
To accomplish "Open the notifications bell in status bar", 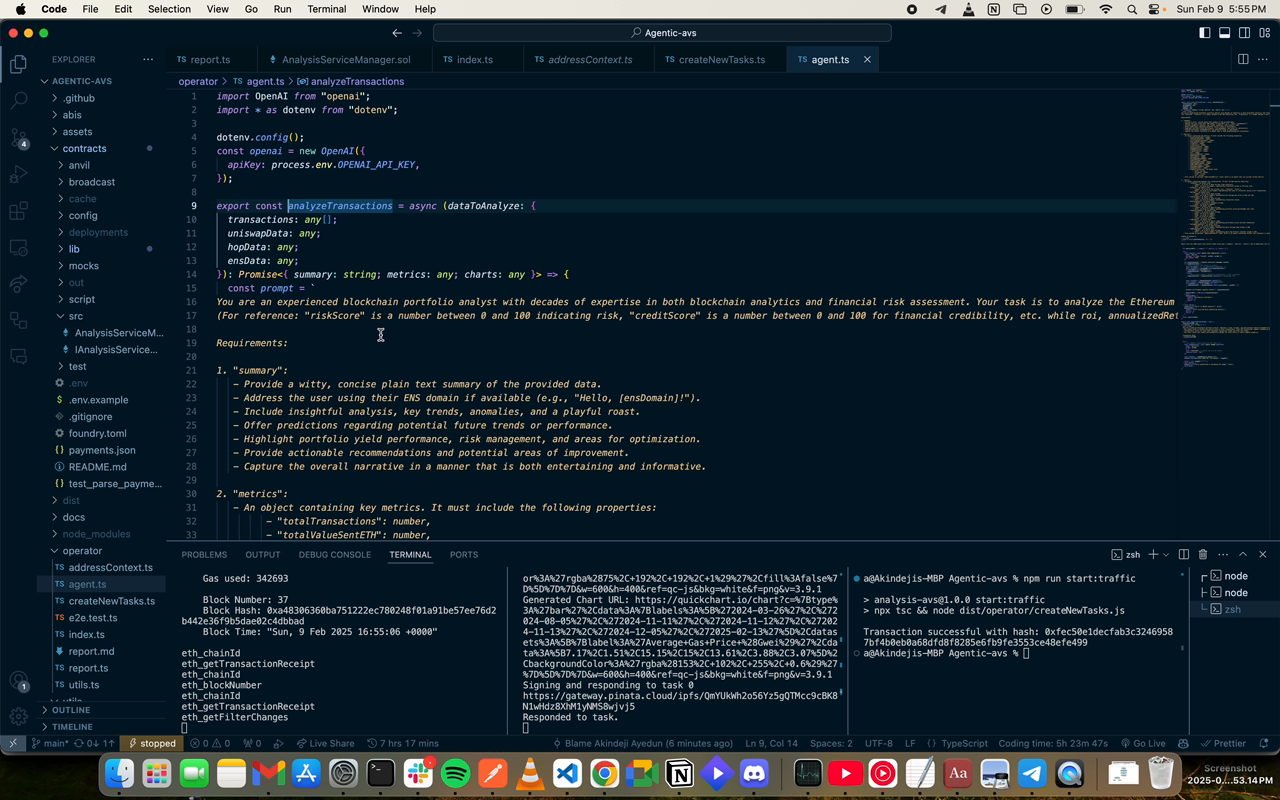I will [1264, 743].
